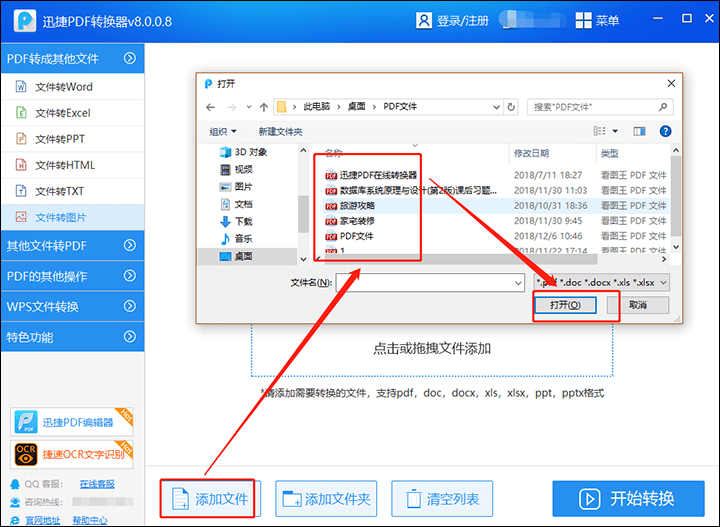
Task: Select the file 家宅装修
Action: pos(350,221)
